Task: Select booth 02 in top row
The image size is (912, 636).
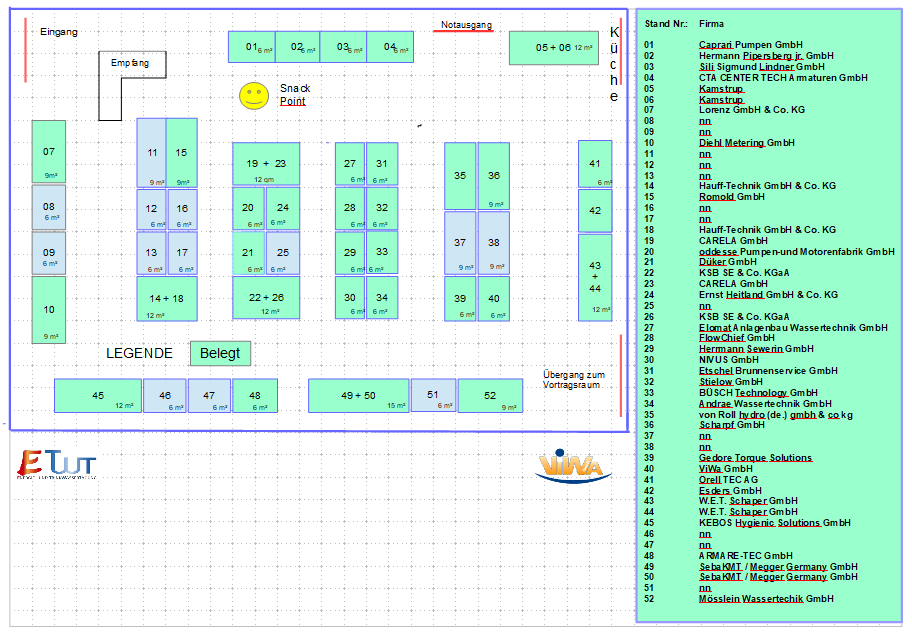Action: (x=298, y=47)
